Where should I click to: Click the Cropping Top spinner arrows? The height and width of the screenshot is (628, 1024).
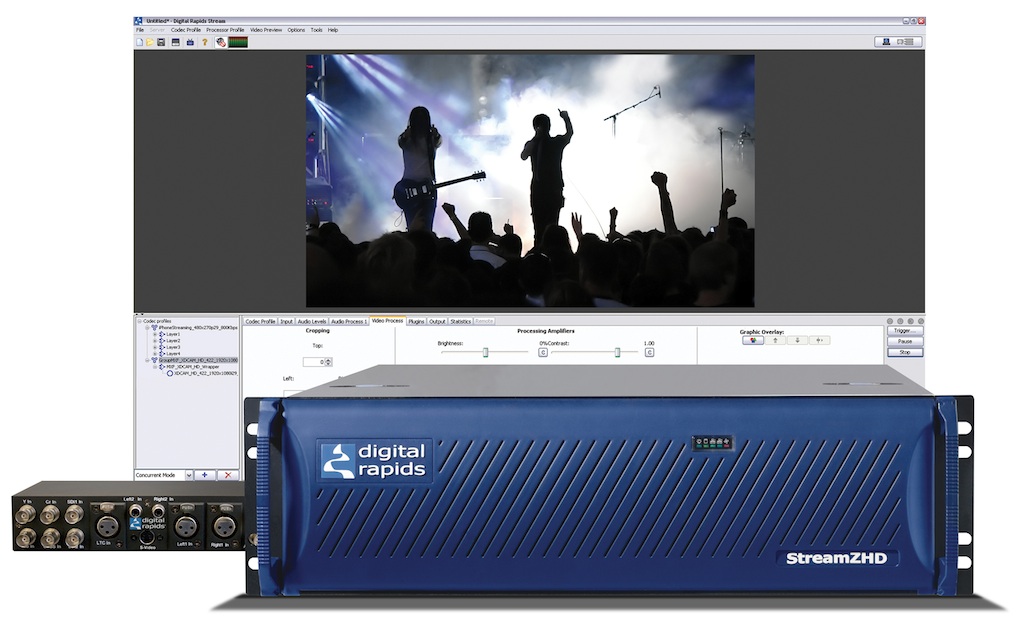[x=328, y=362]
